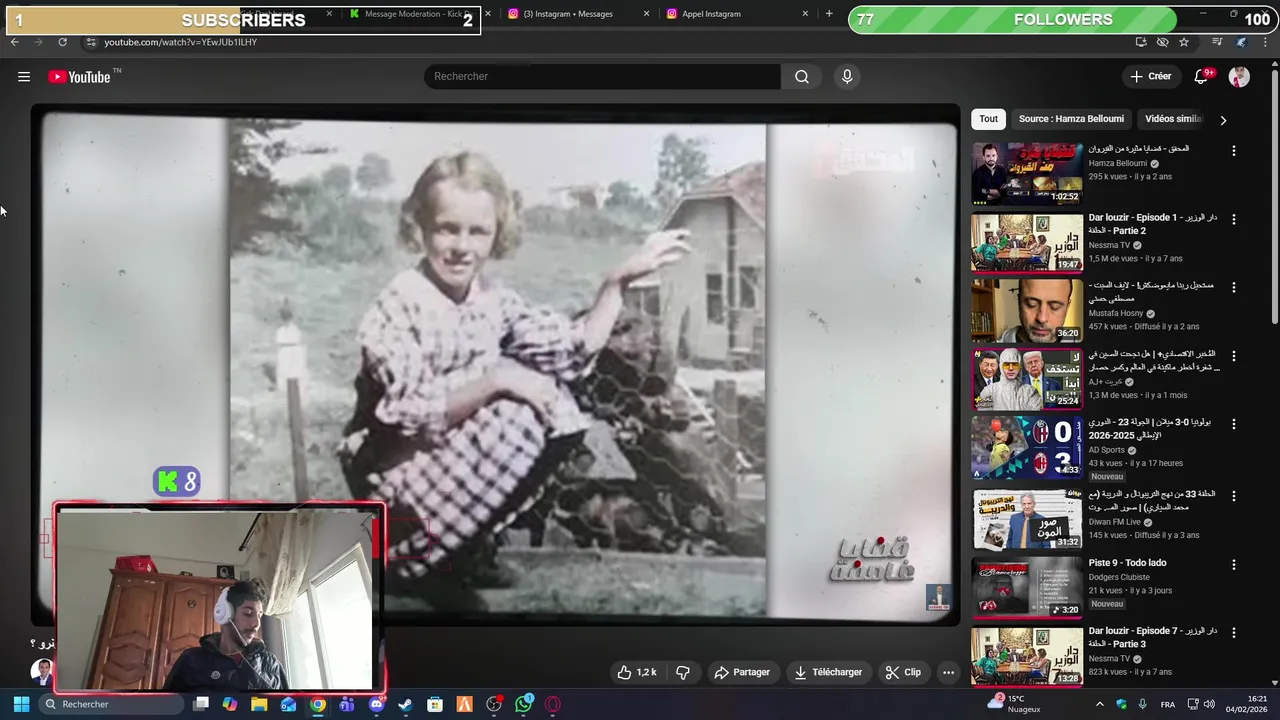Click the Partager button
This screenshot has height=720, width=1280.
coord(742,673)
